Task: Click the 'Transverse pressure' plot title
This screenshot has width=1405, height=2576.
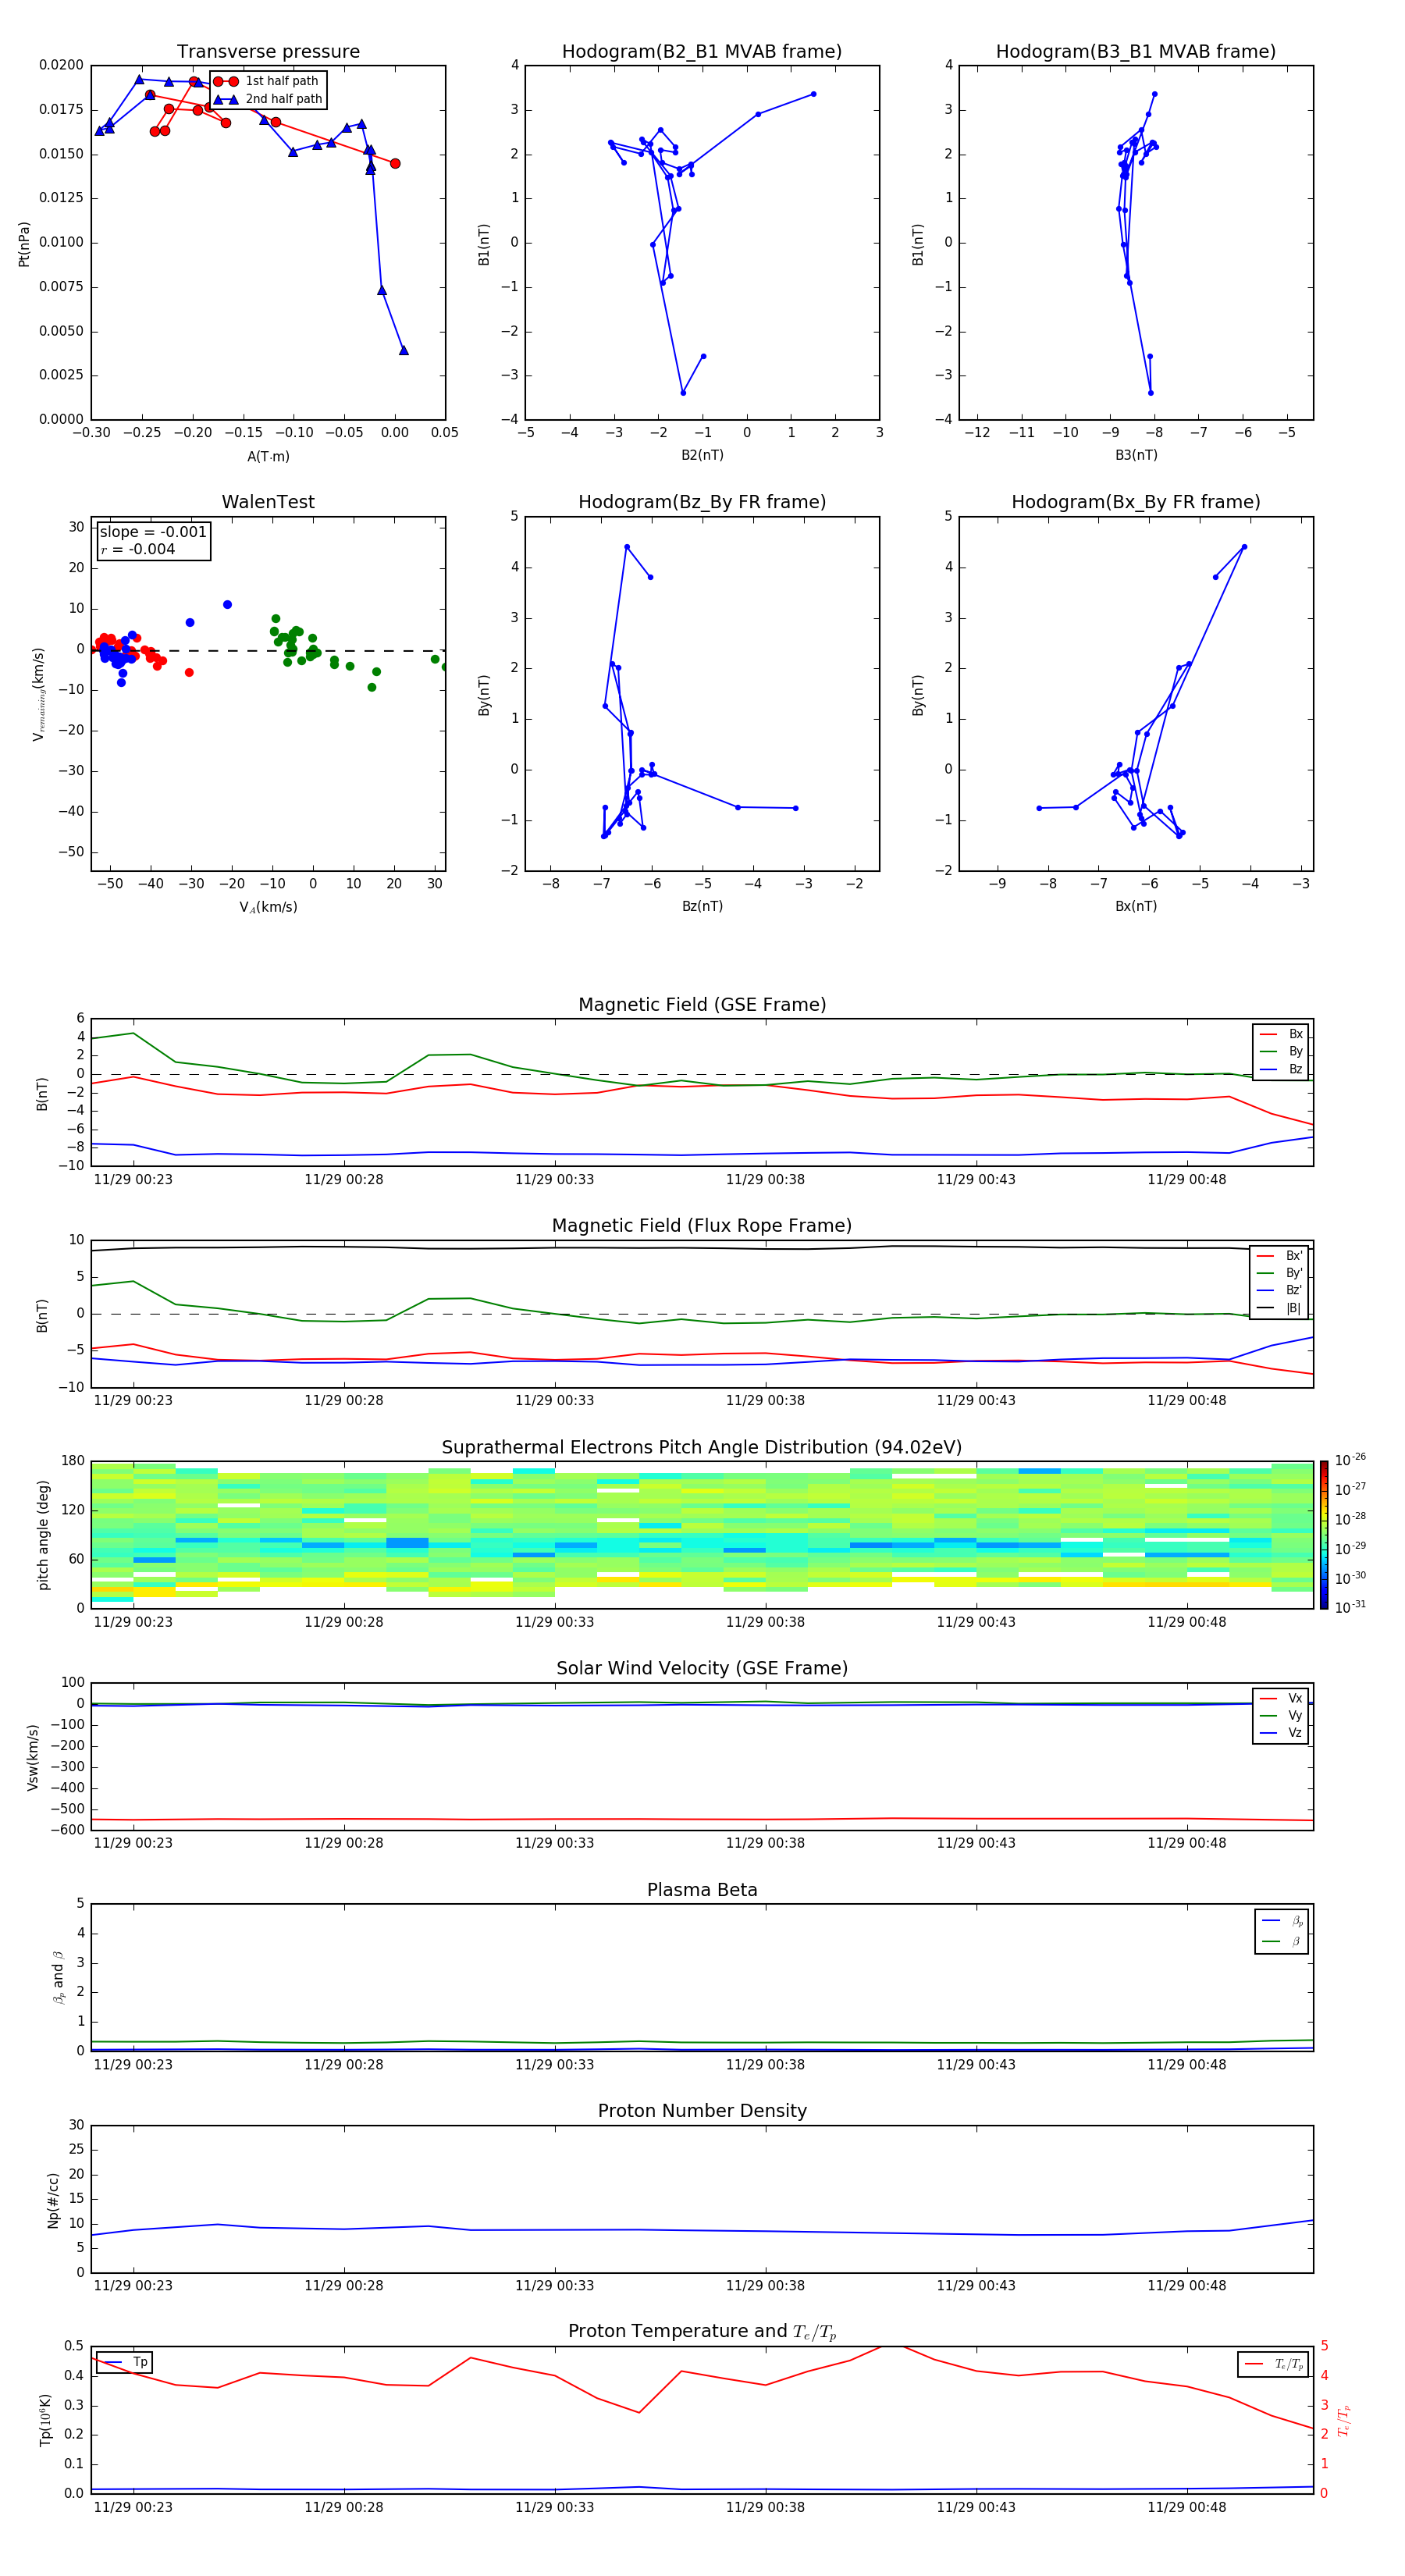Action: 268,52
